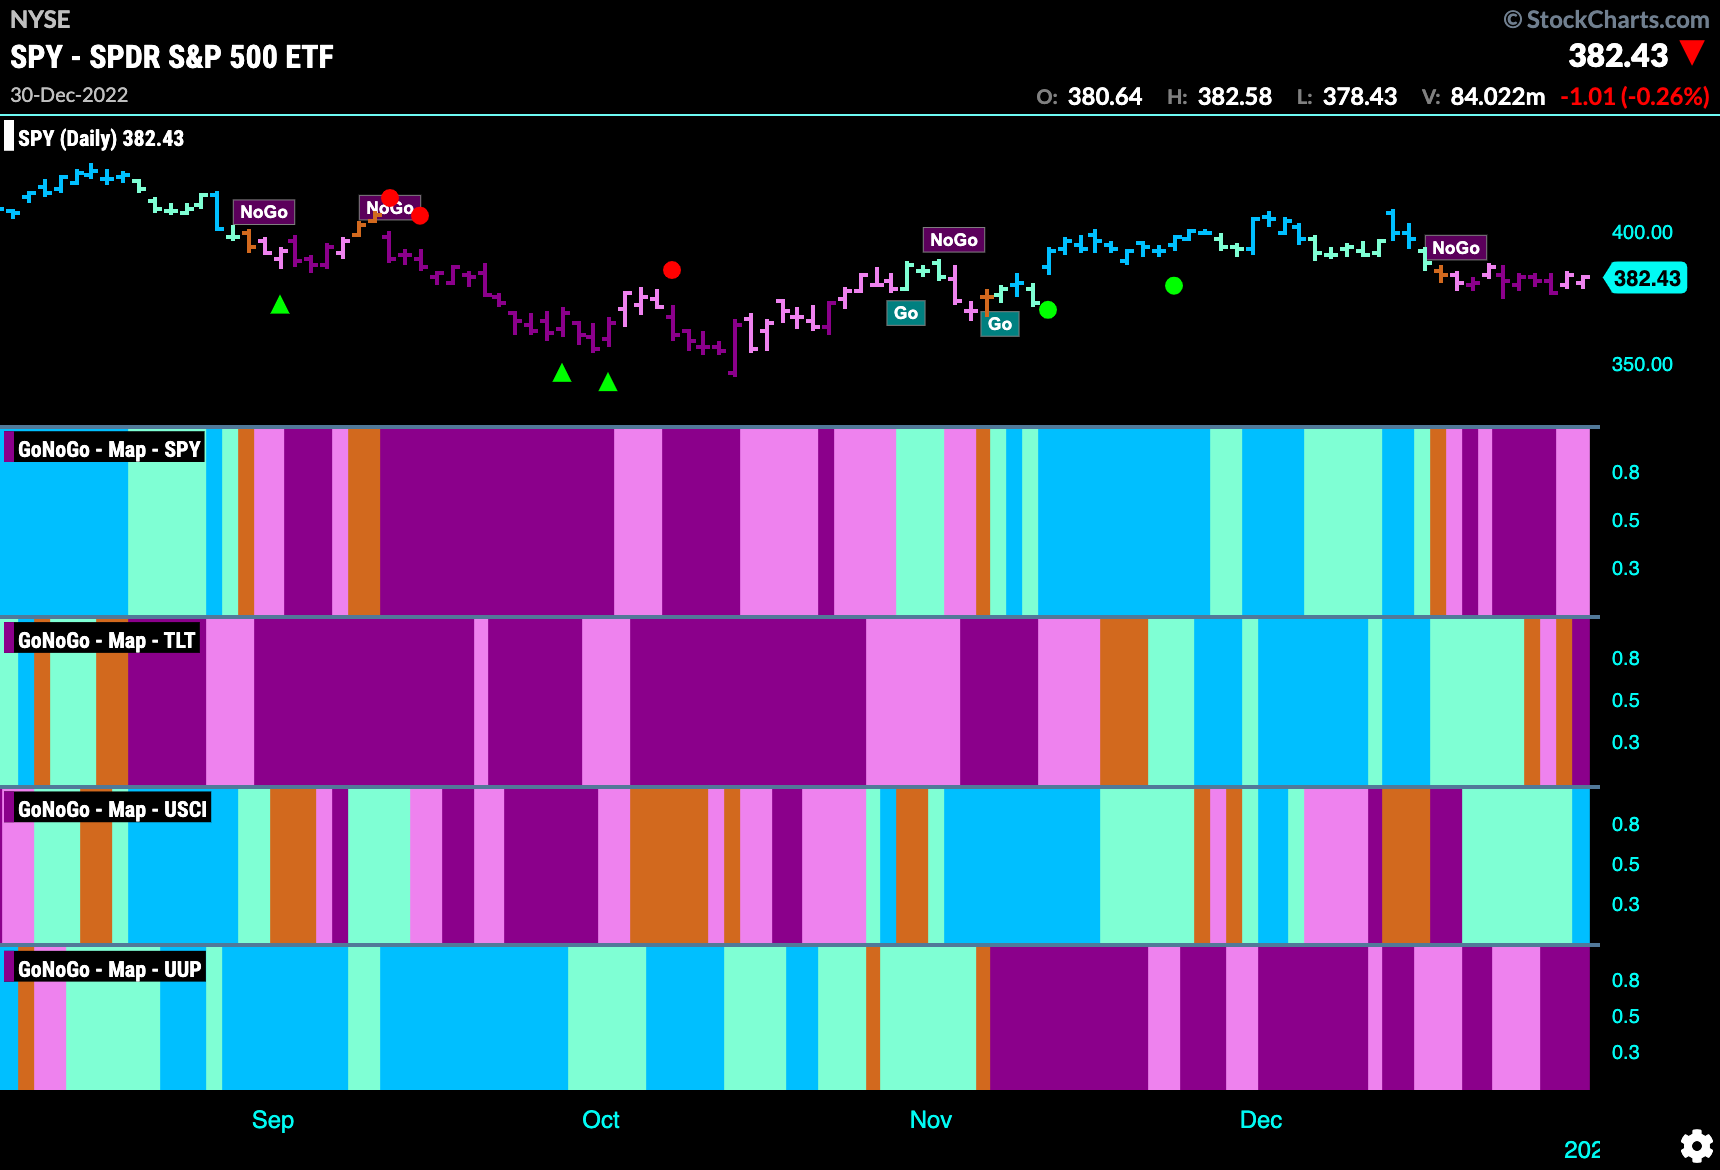Click the low value 378.43
Viewport: 1720px width, 1170px height.
1360,97
